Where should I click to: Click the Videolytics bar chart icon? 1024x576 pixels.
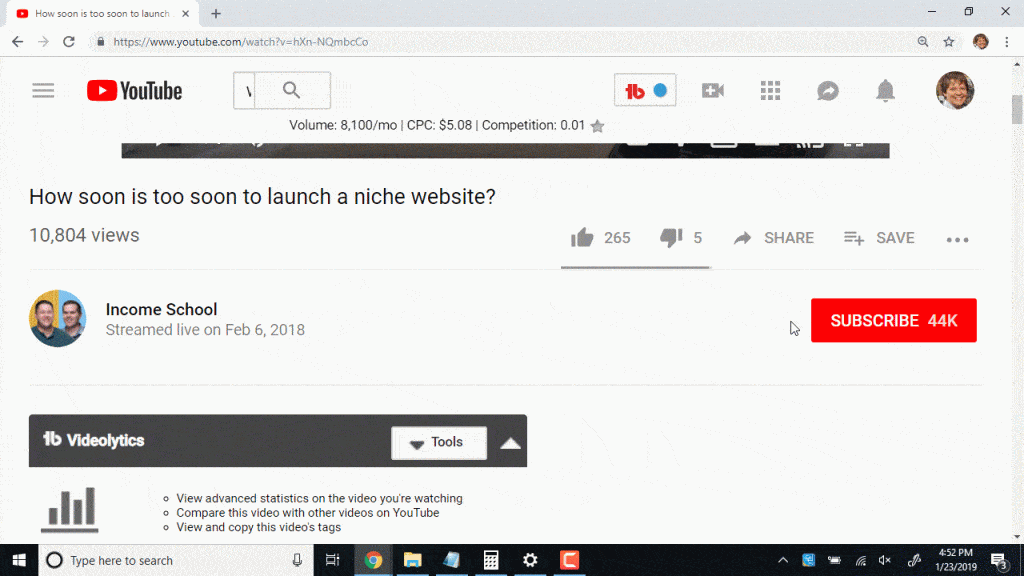[70, 509]
